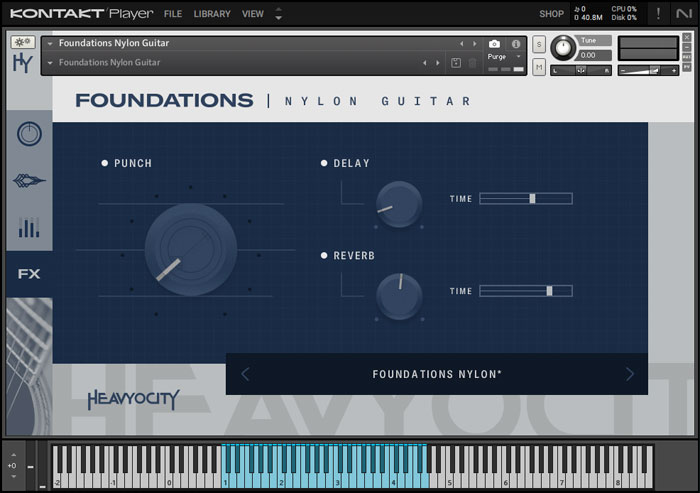Click the pan L-R slider
700x493 pixels.
581,71
